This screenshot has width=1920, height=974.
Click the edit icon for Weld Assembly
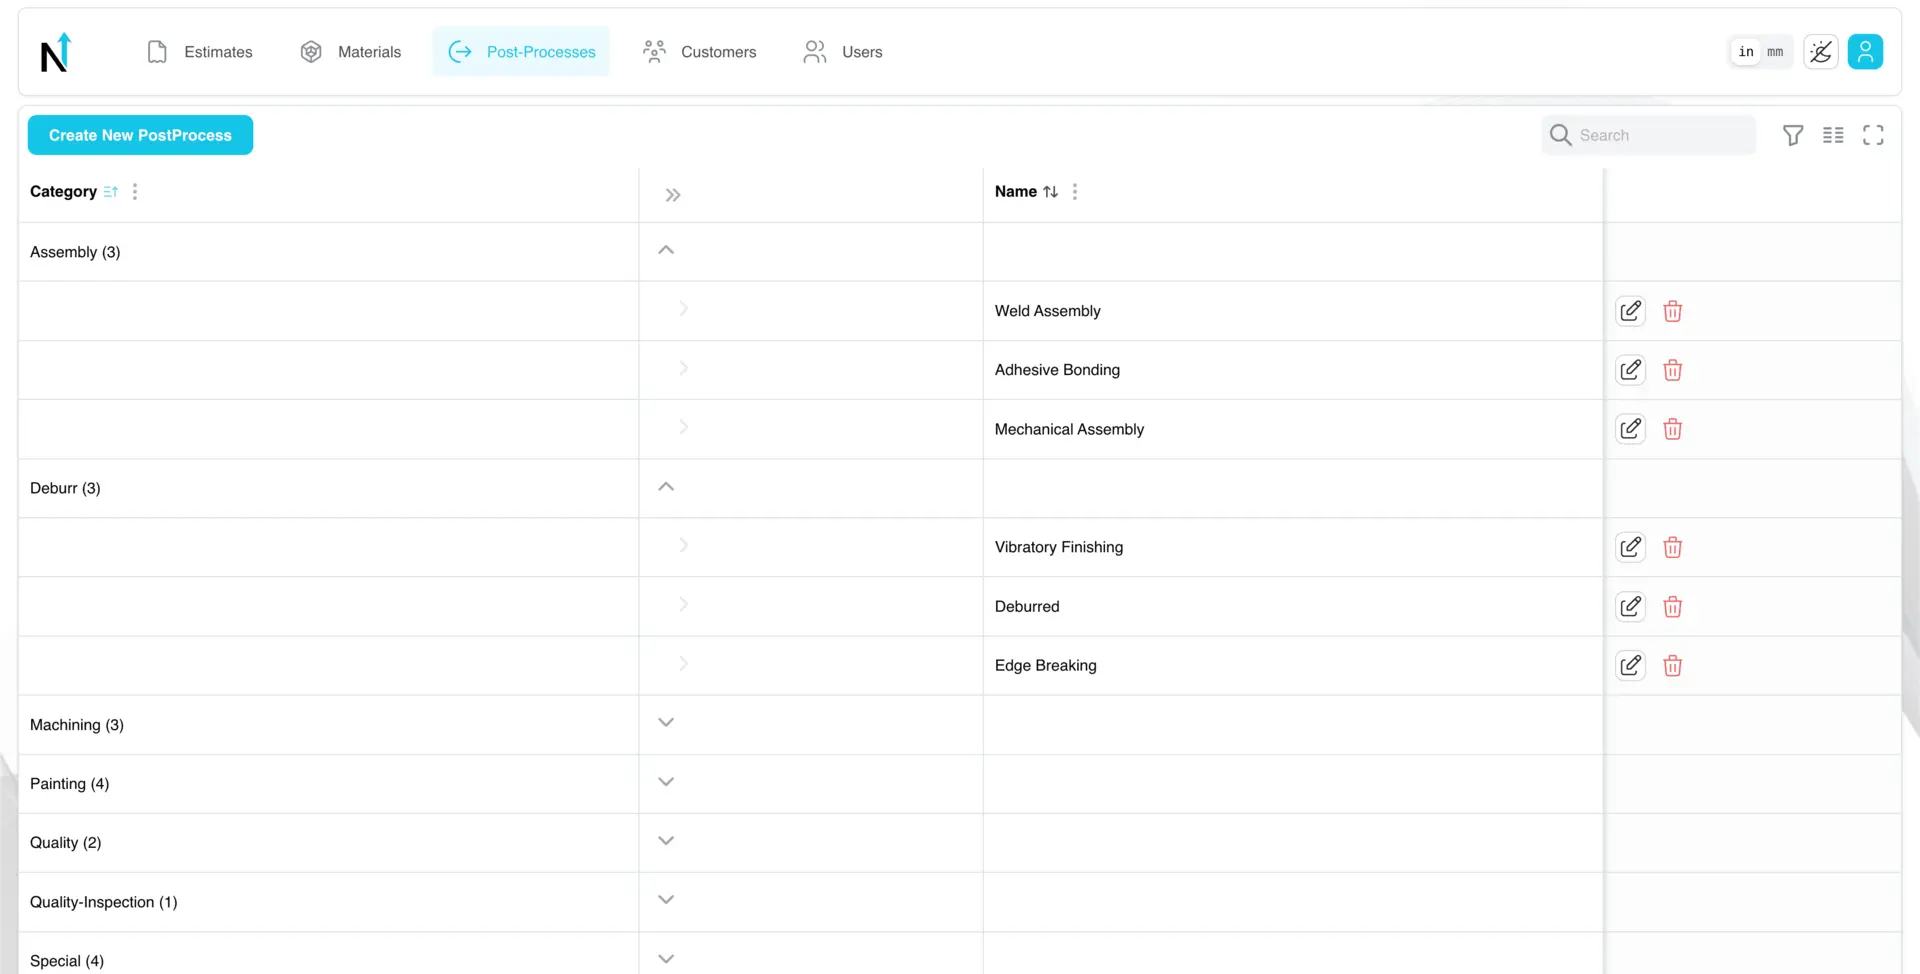[1630, 311]
